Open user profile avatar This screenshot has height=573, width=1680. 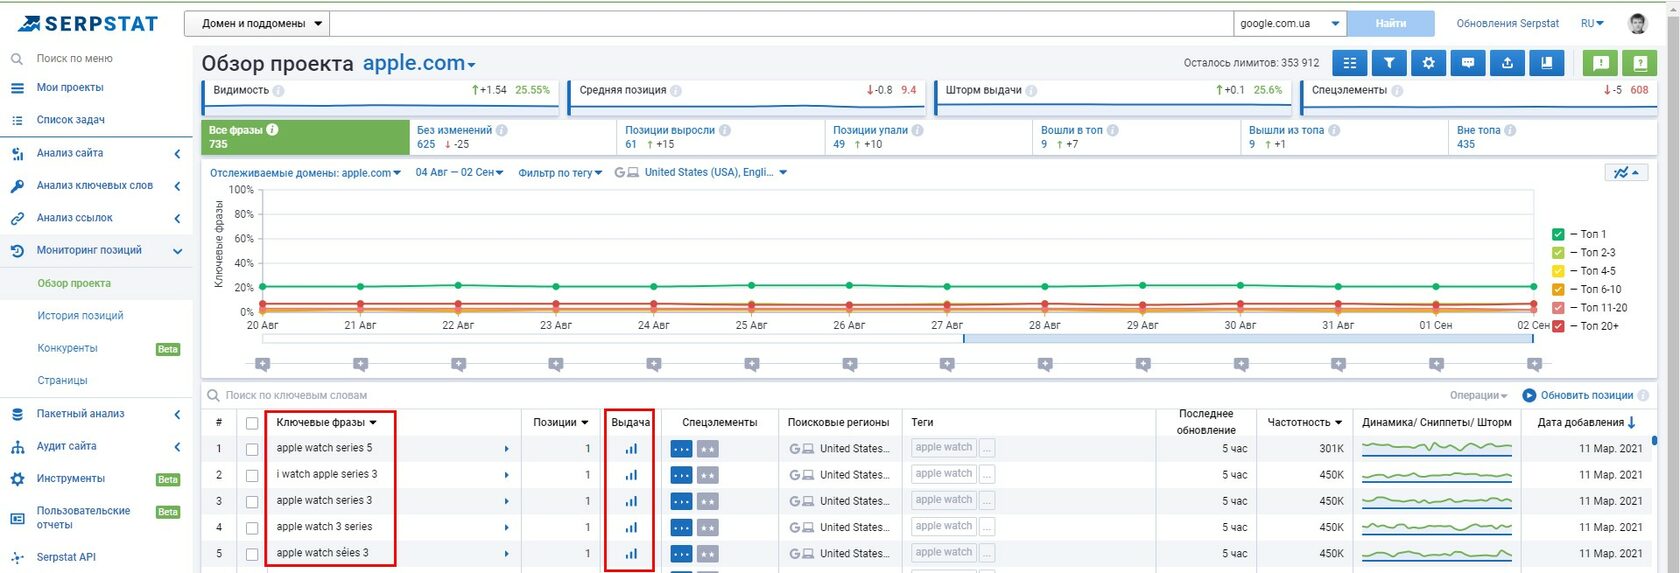pos(1638,23)
